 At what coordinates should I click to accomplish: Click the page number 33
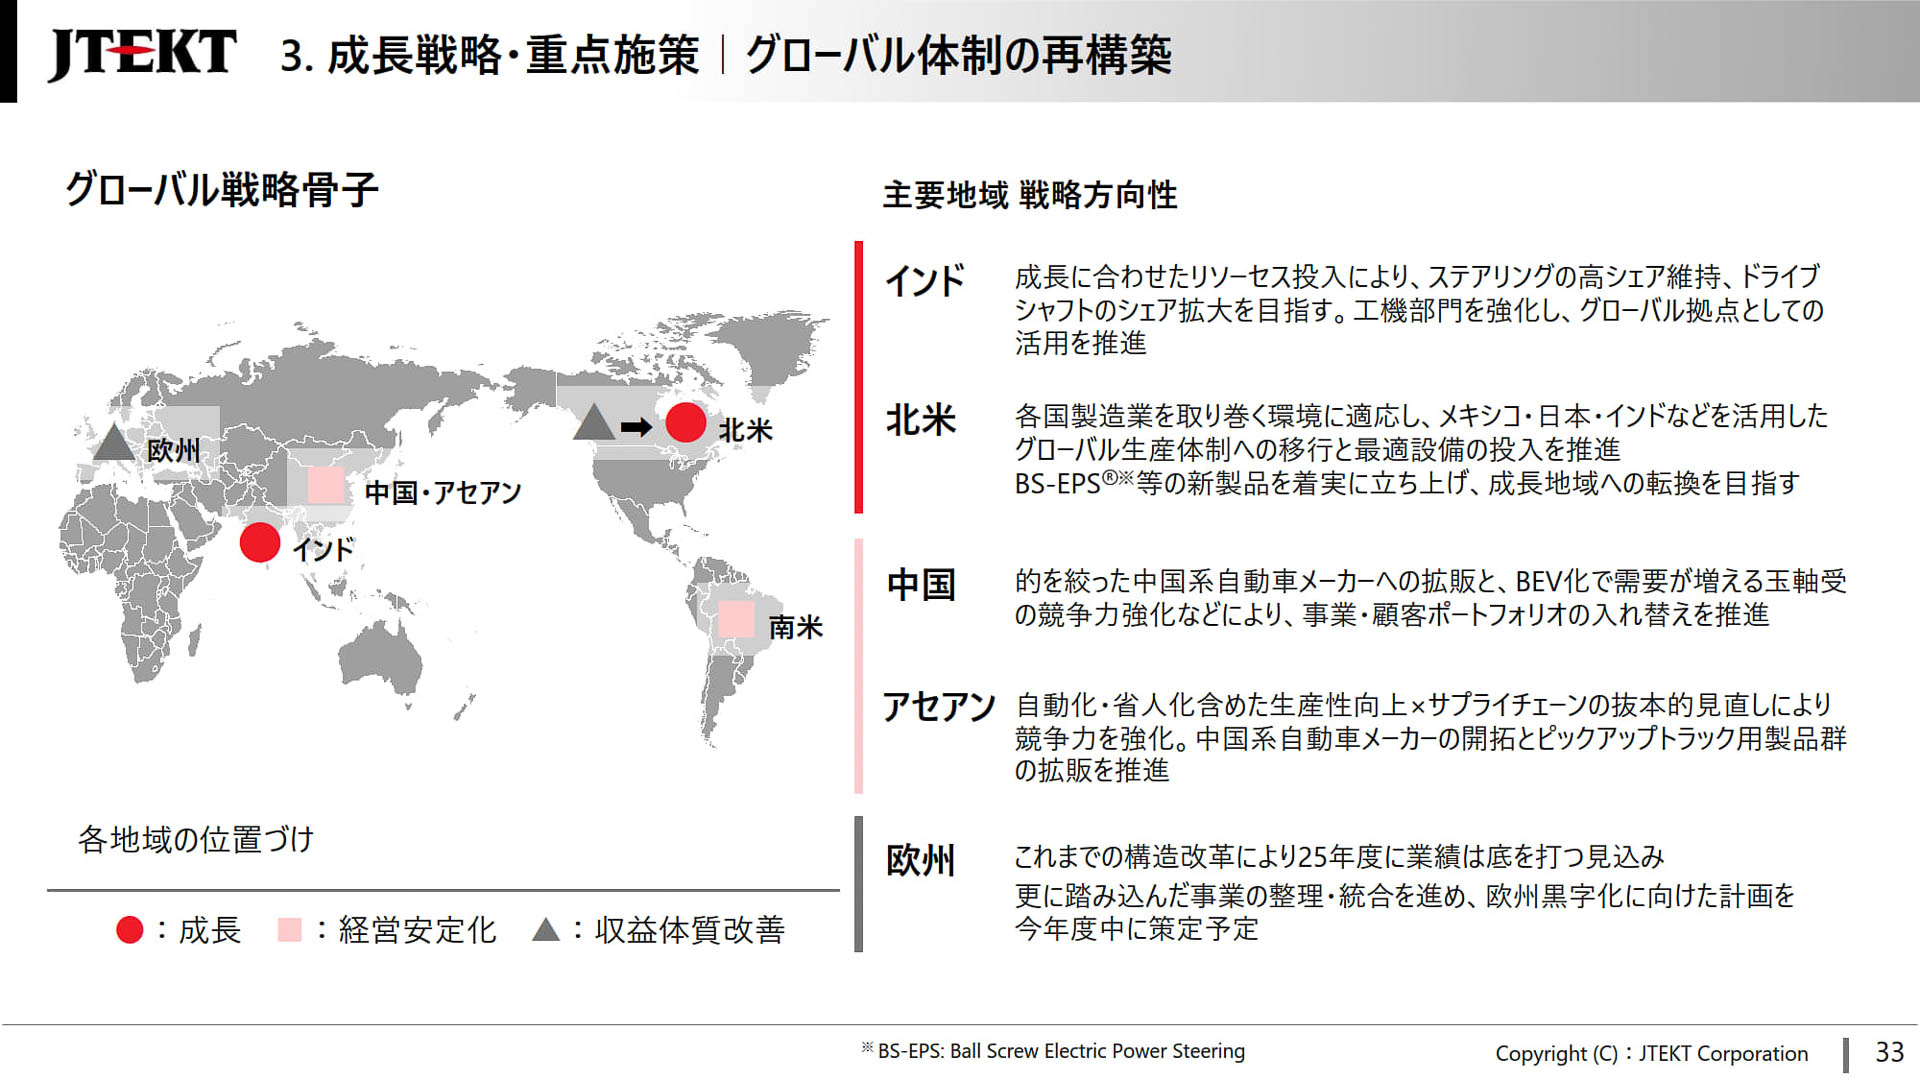1889,1052
